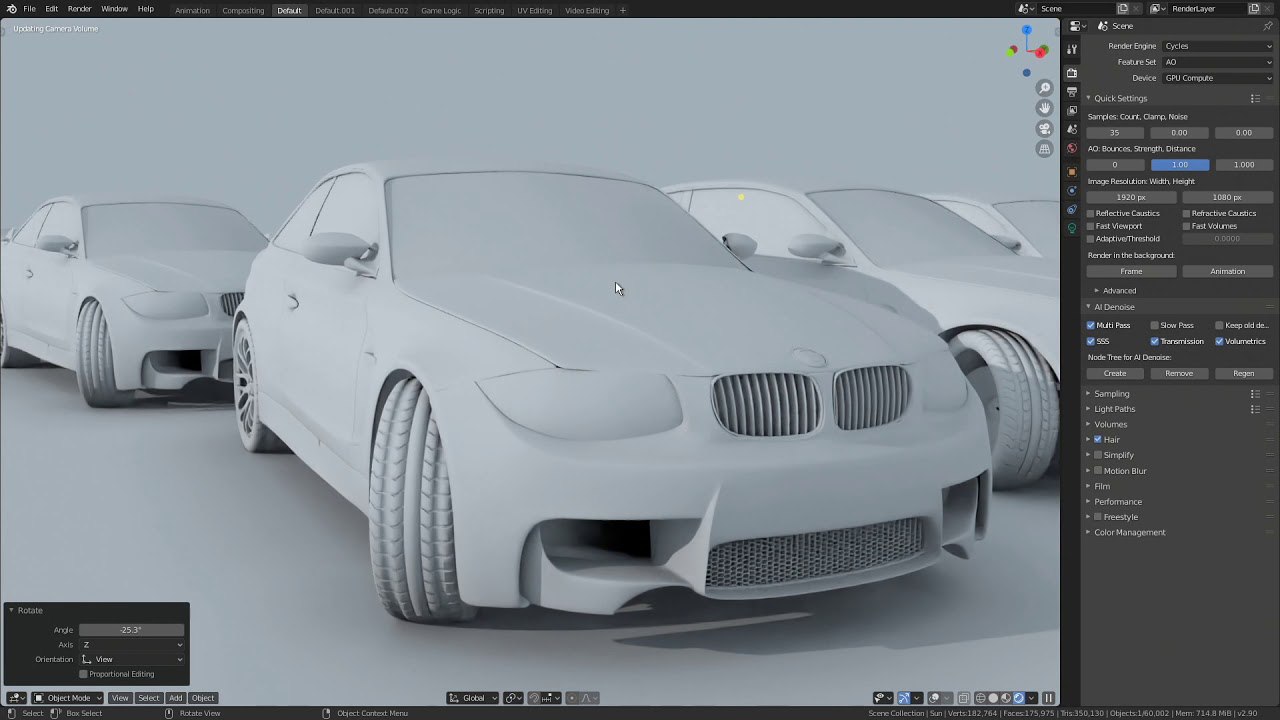Add a new workspace tab with plus
The image size is (1280, 720).
point(623,10)
